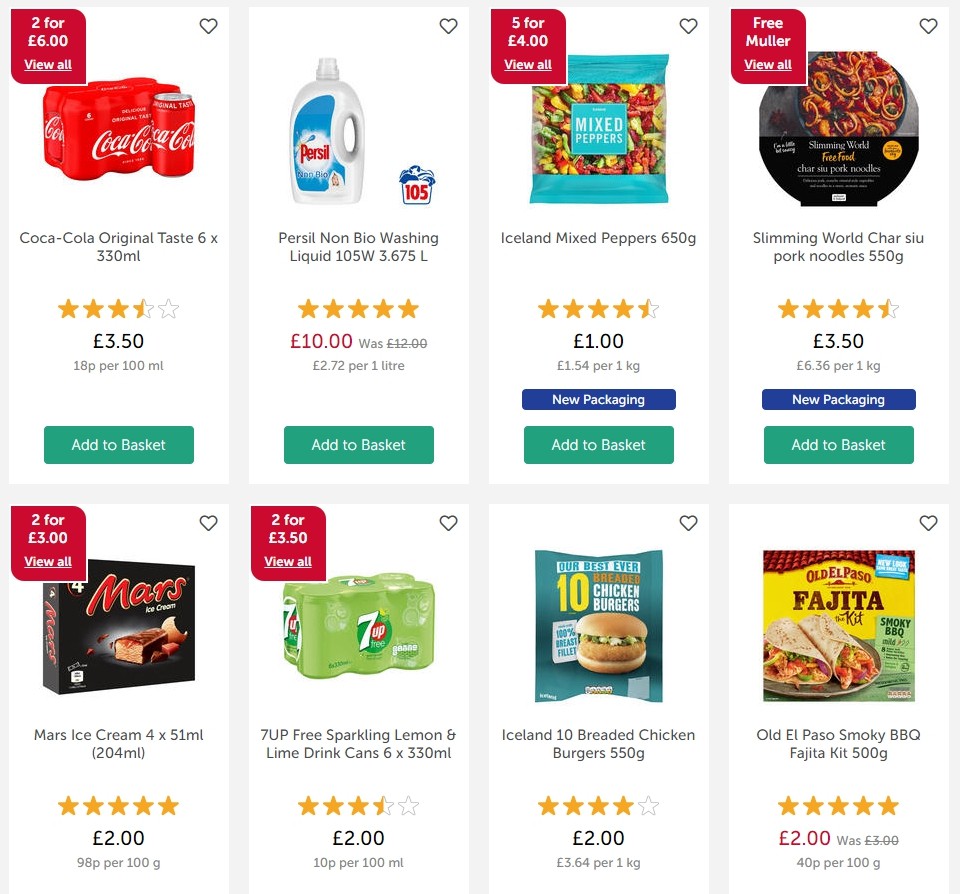Open View all for the 2 for £3.50 deal

[x=288, y=561]
